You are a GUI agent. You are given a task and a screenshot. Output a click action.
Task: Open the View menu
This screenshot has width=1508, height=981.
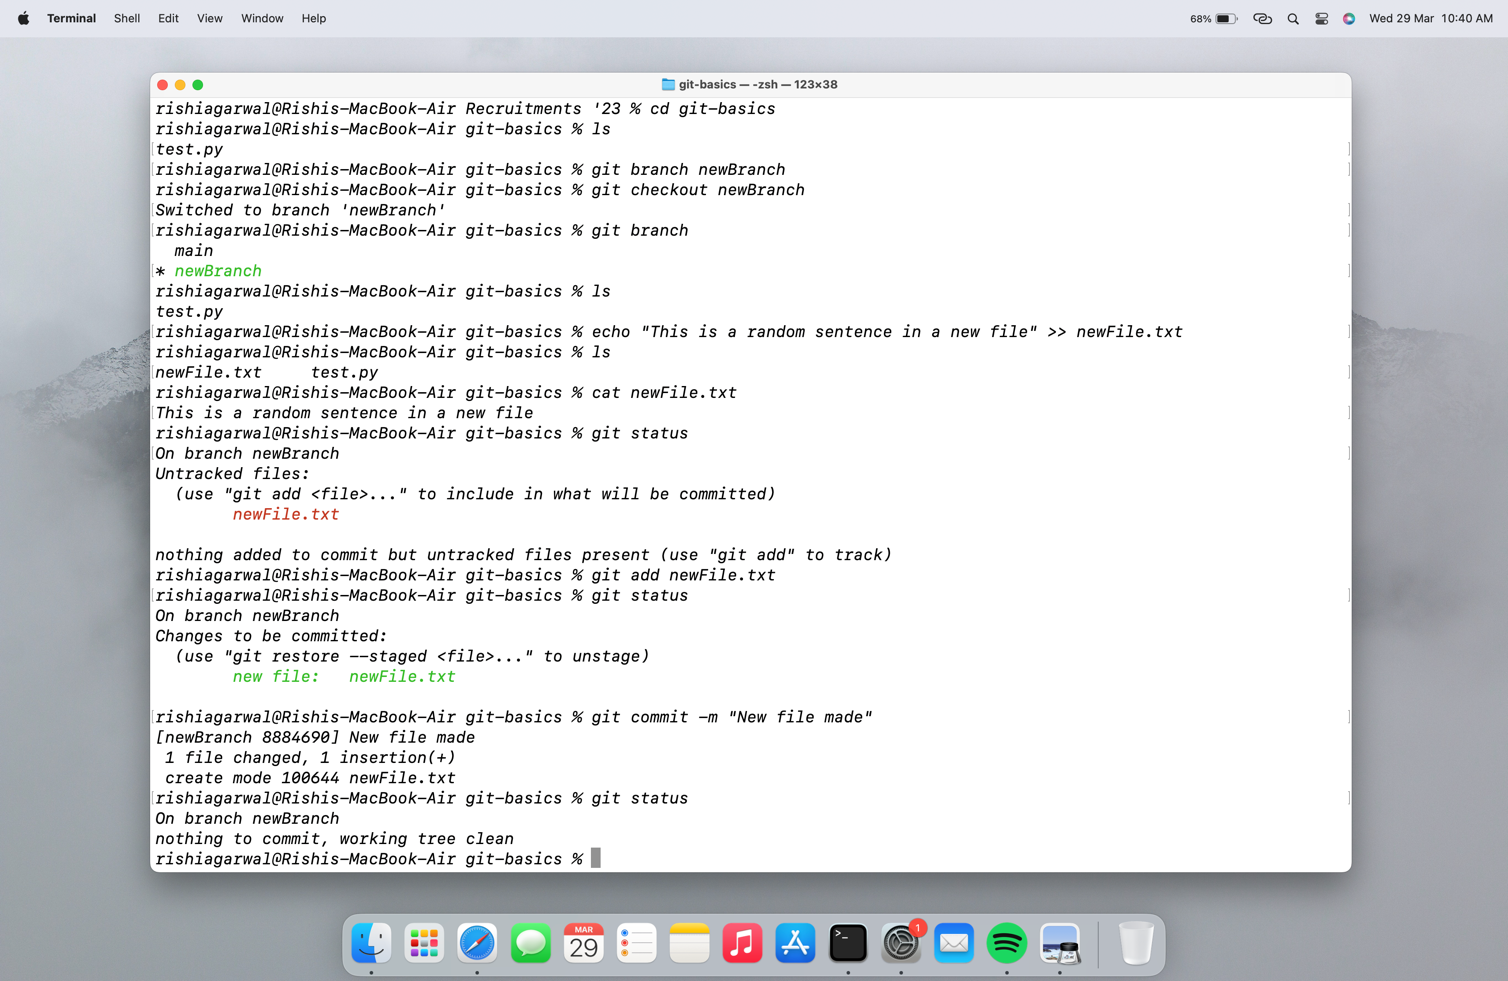point(209,18)
